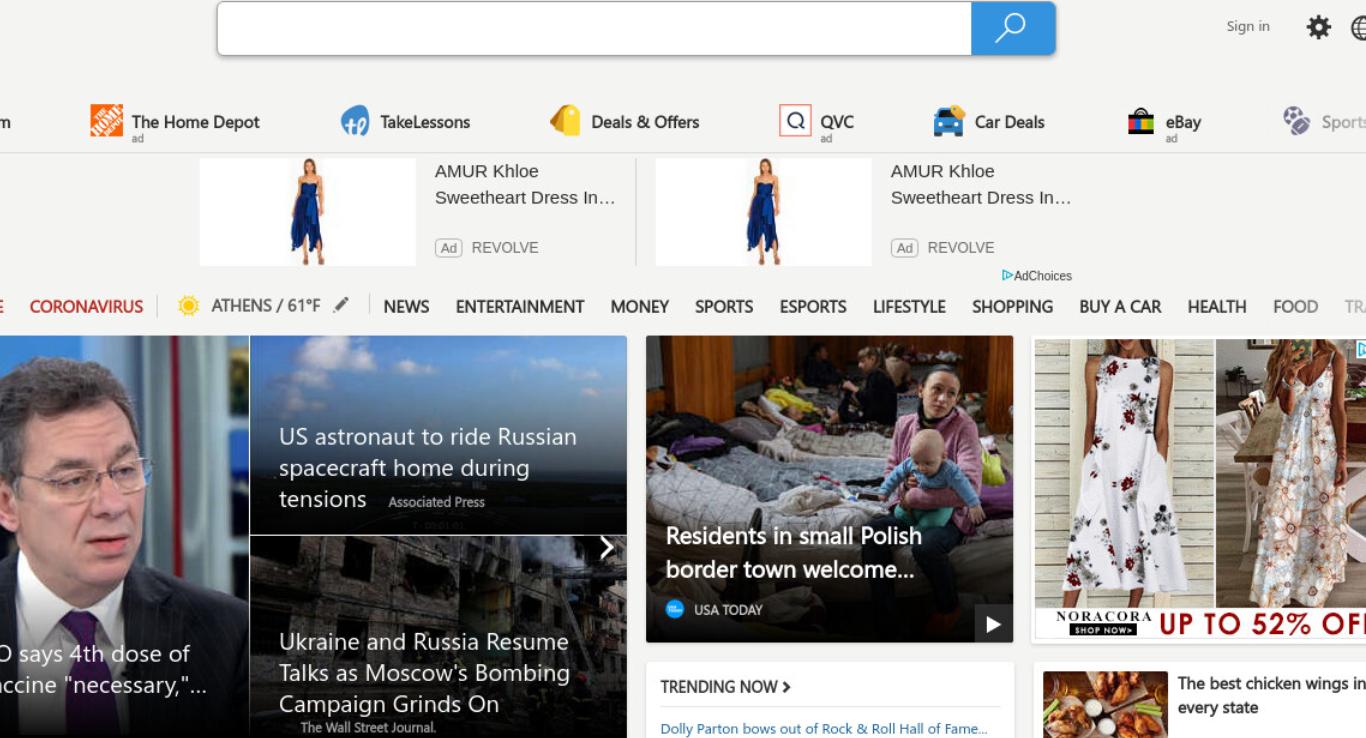This screenshot has height=738, width=1366.
Task: Click the QVC shortcut icon
Action: 795,121
